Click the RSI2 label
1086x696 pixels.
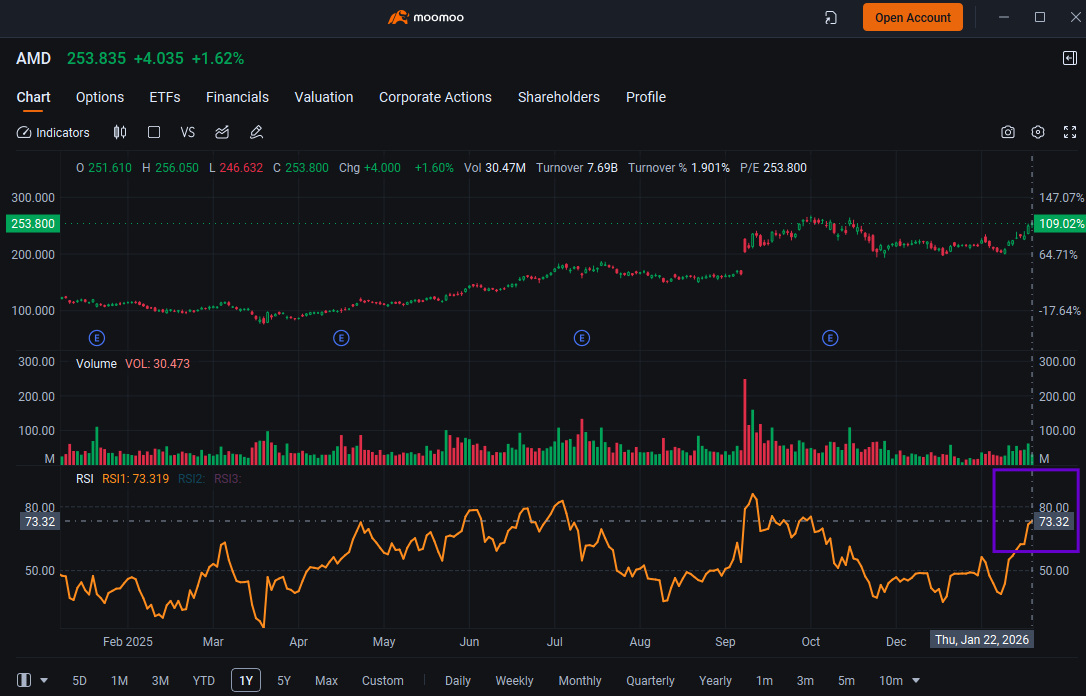(191, 479)
